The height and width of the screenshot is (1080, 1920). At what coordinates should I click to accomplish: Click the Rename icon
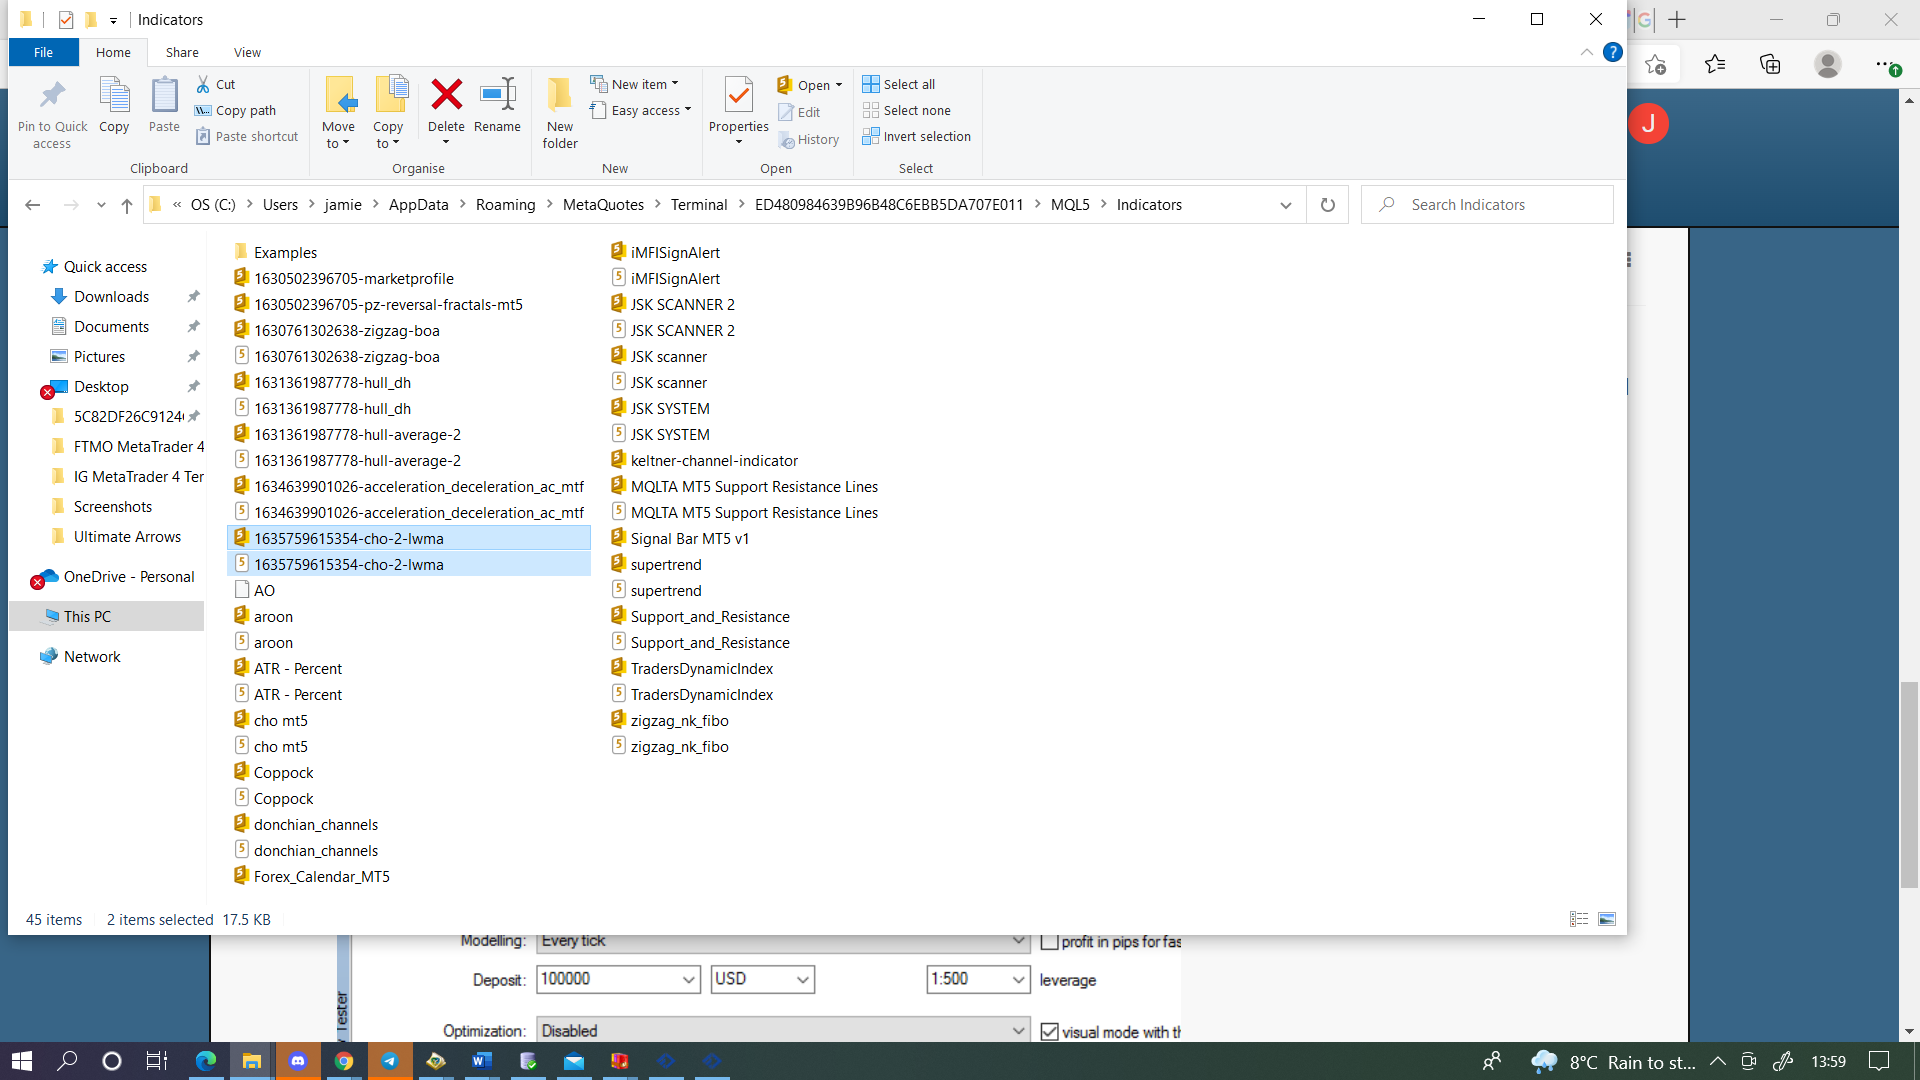pyautogui.click(x=497, y=95)
